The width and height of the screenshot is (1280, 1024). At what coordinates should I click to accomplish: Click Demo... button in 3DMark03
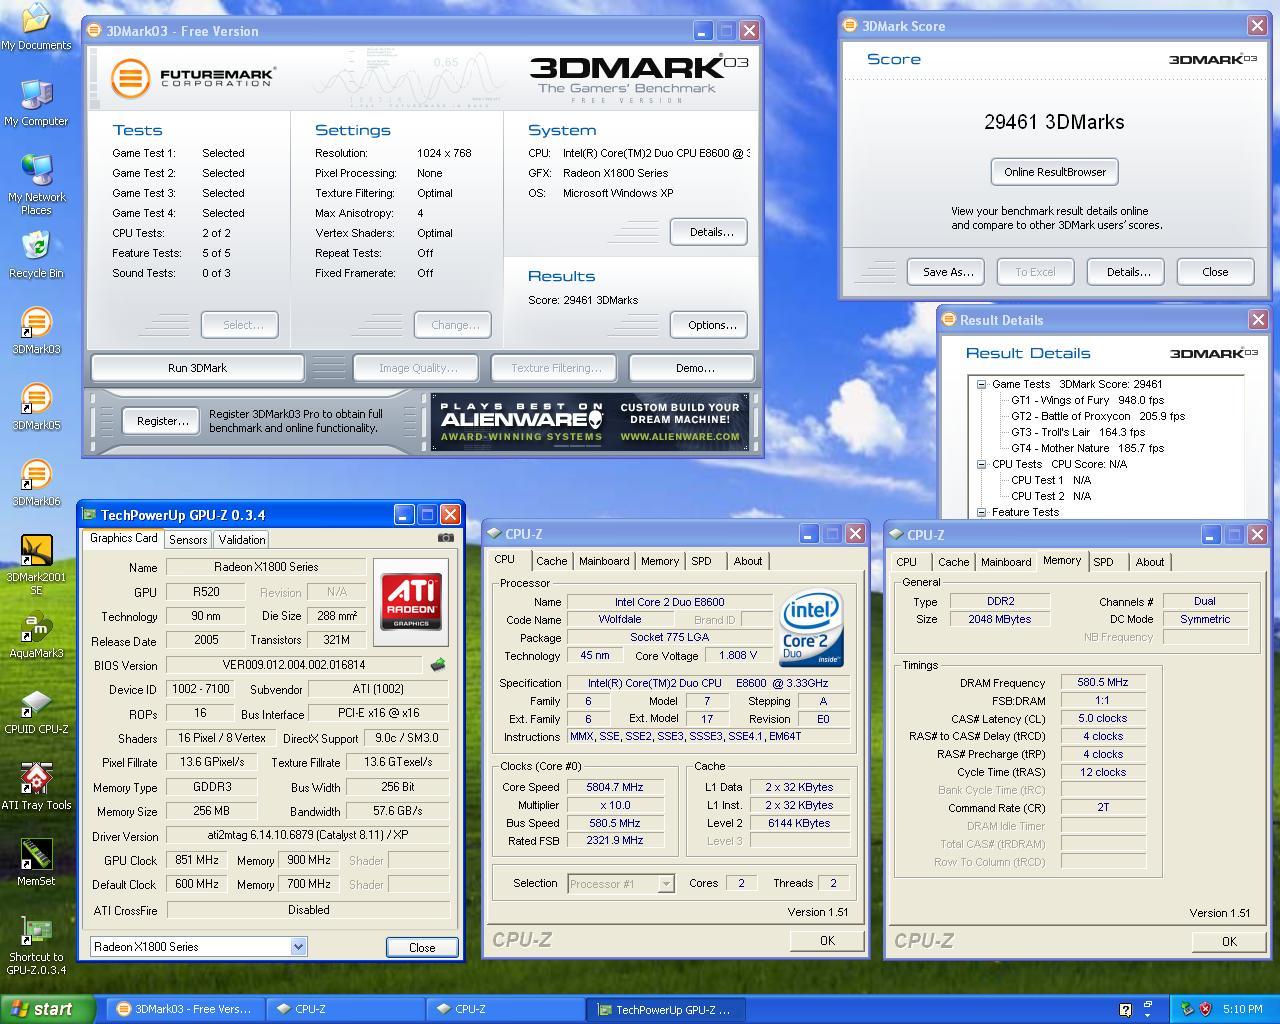click(x=694, y=368)
